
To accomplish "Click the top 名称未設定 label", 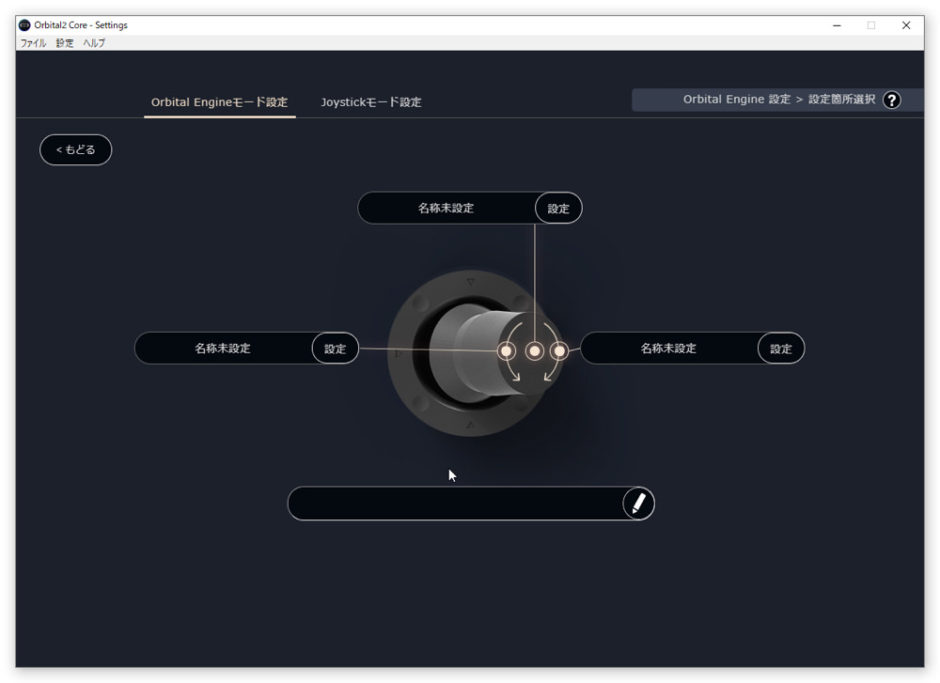I will tap(446, 208).
